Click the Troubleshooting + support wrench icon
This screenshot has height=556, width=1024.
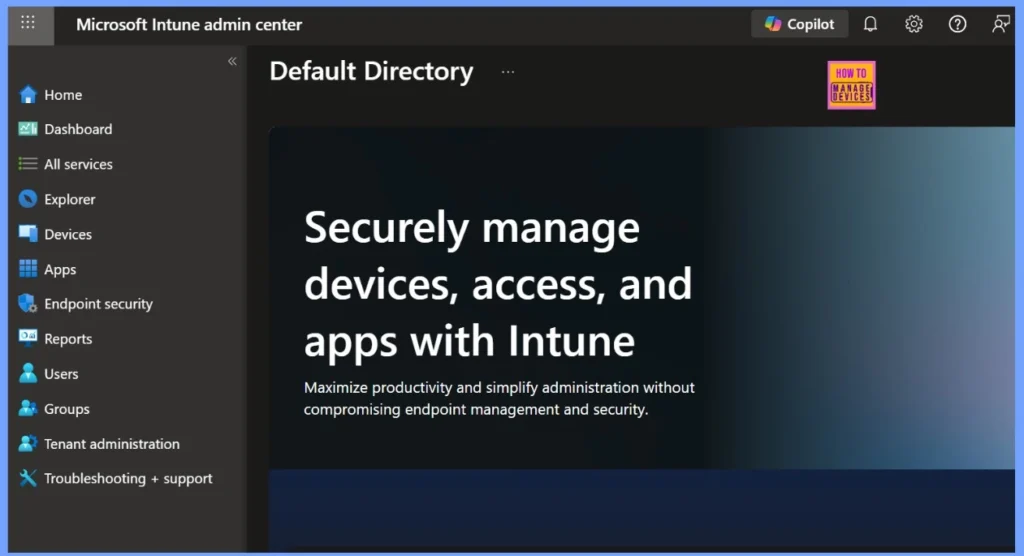(x=28, y=479)
